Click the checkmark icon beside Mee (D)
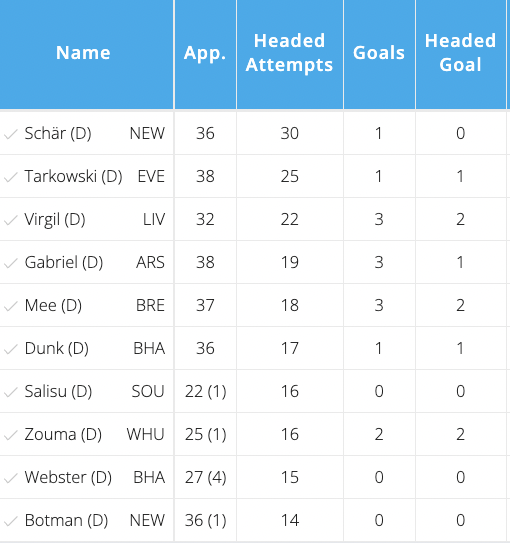The image size is (510, 544). (10, 306)
